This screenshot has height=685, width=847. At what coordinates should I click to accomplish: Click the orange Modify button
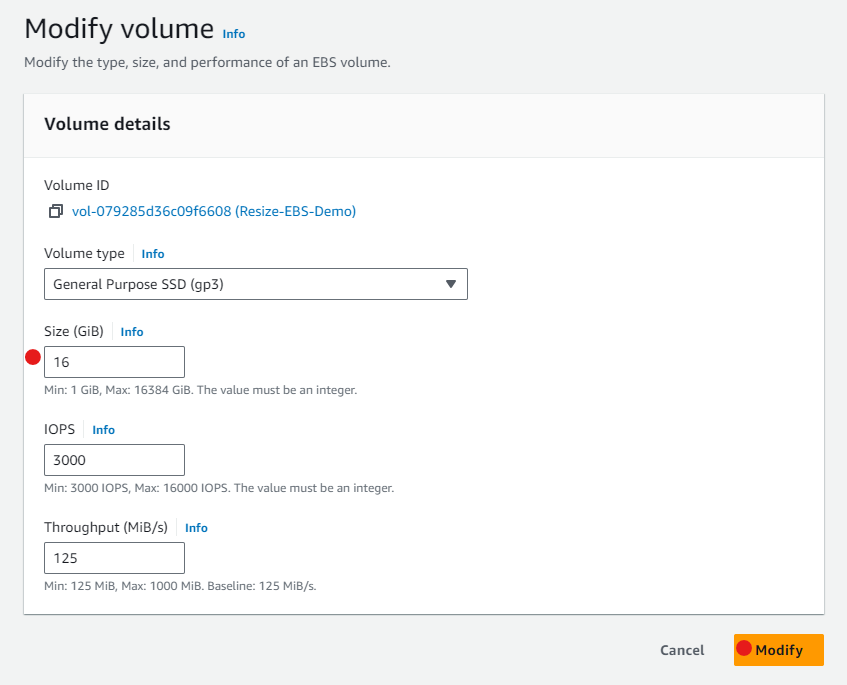coord(779,650)
